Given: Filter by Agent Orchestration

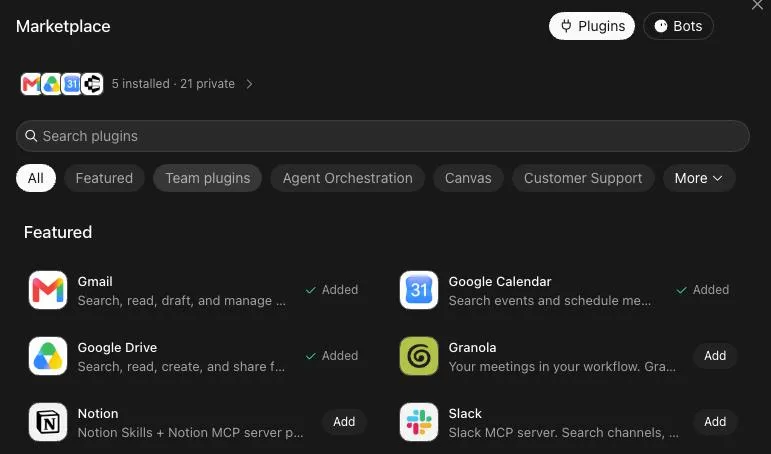Looking at the screenshot, I should pos(348,178).
